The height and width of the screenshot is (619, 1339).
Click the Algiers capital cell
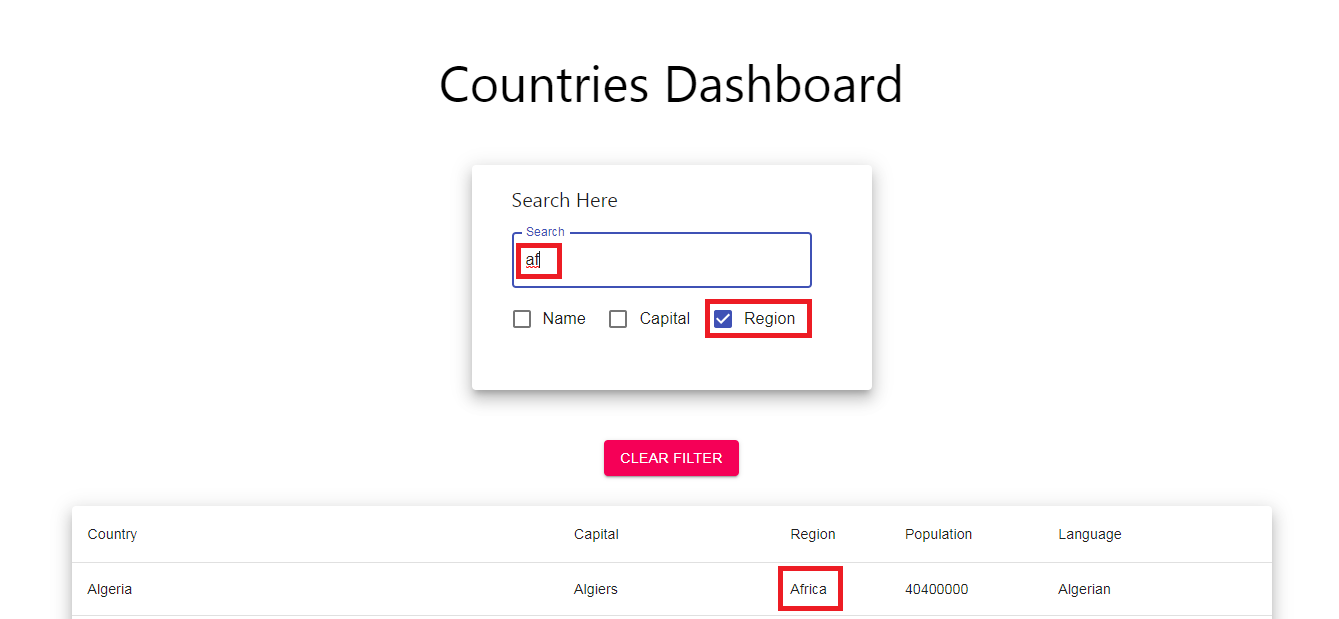pos(596,589)
